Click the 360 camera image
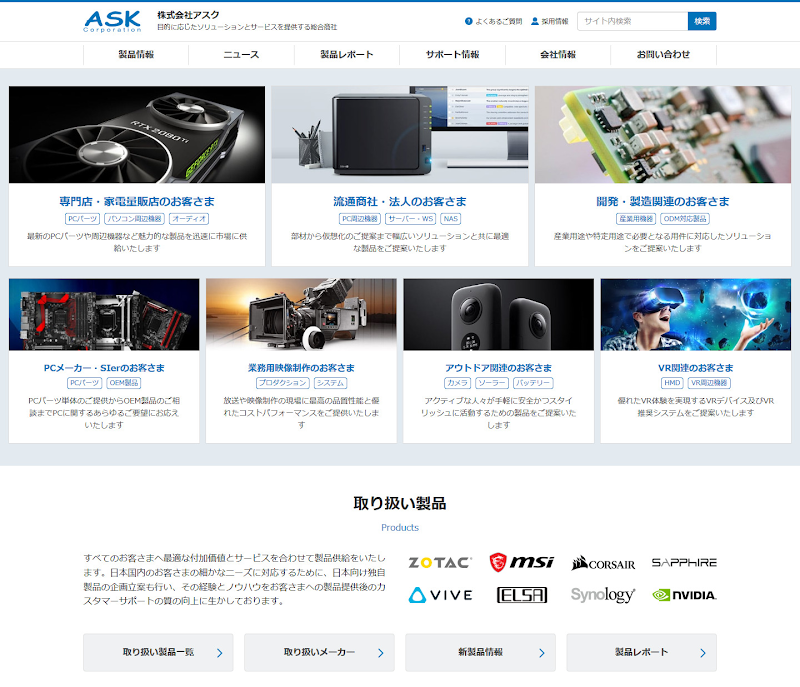Image resolution: width=800 pixels, height=687 pixels. tap(498, 314)
